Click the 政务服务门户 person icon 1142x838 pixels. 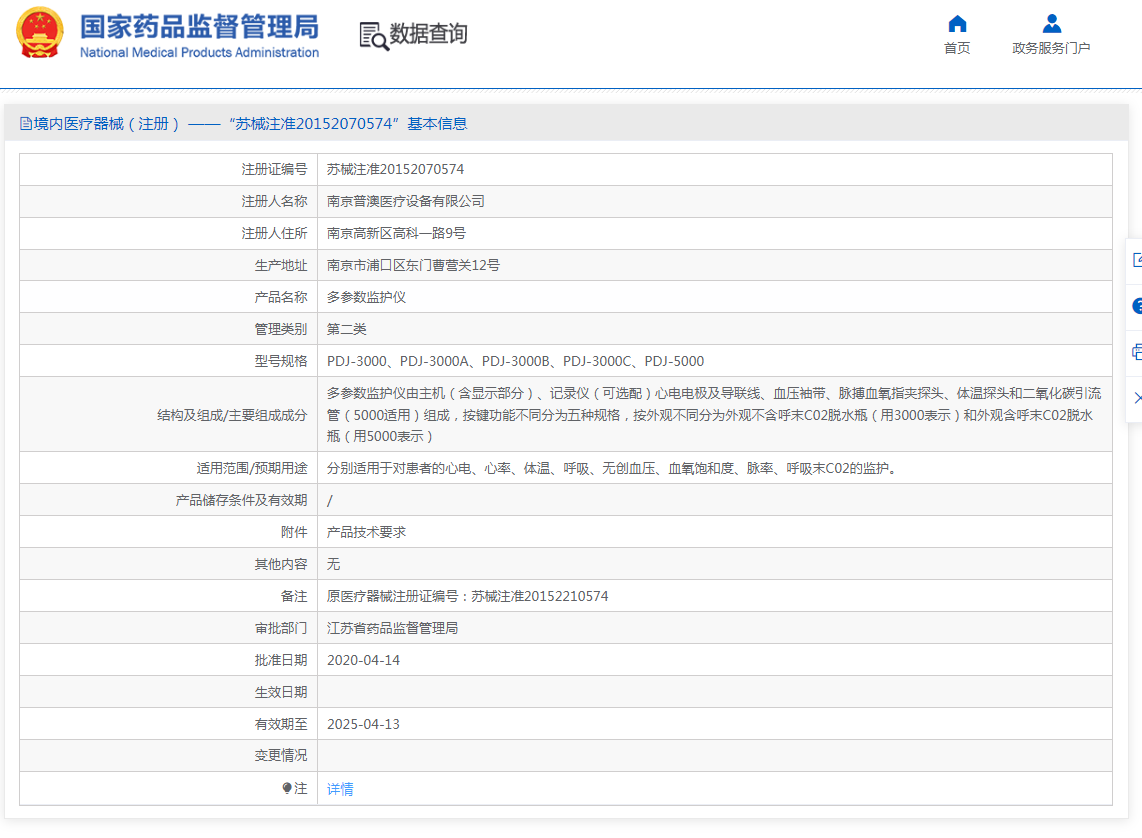pyautogui.click(x=1052, y=24)
